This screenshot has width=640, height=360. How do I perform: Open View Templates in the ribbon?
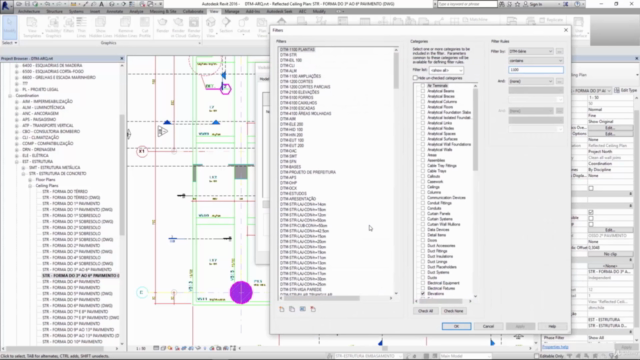click(x=32, y=27)
